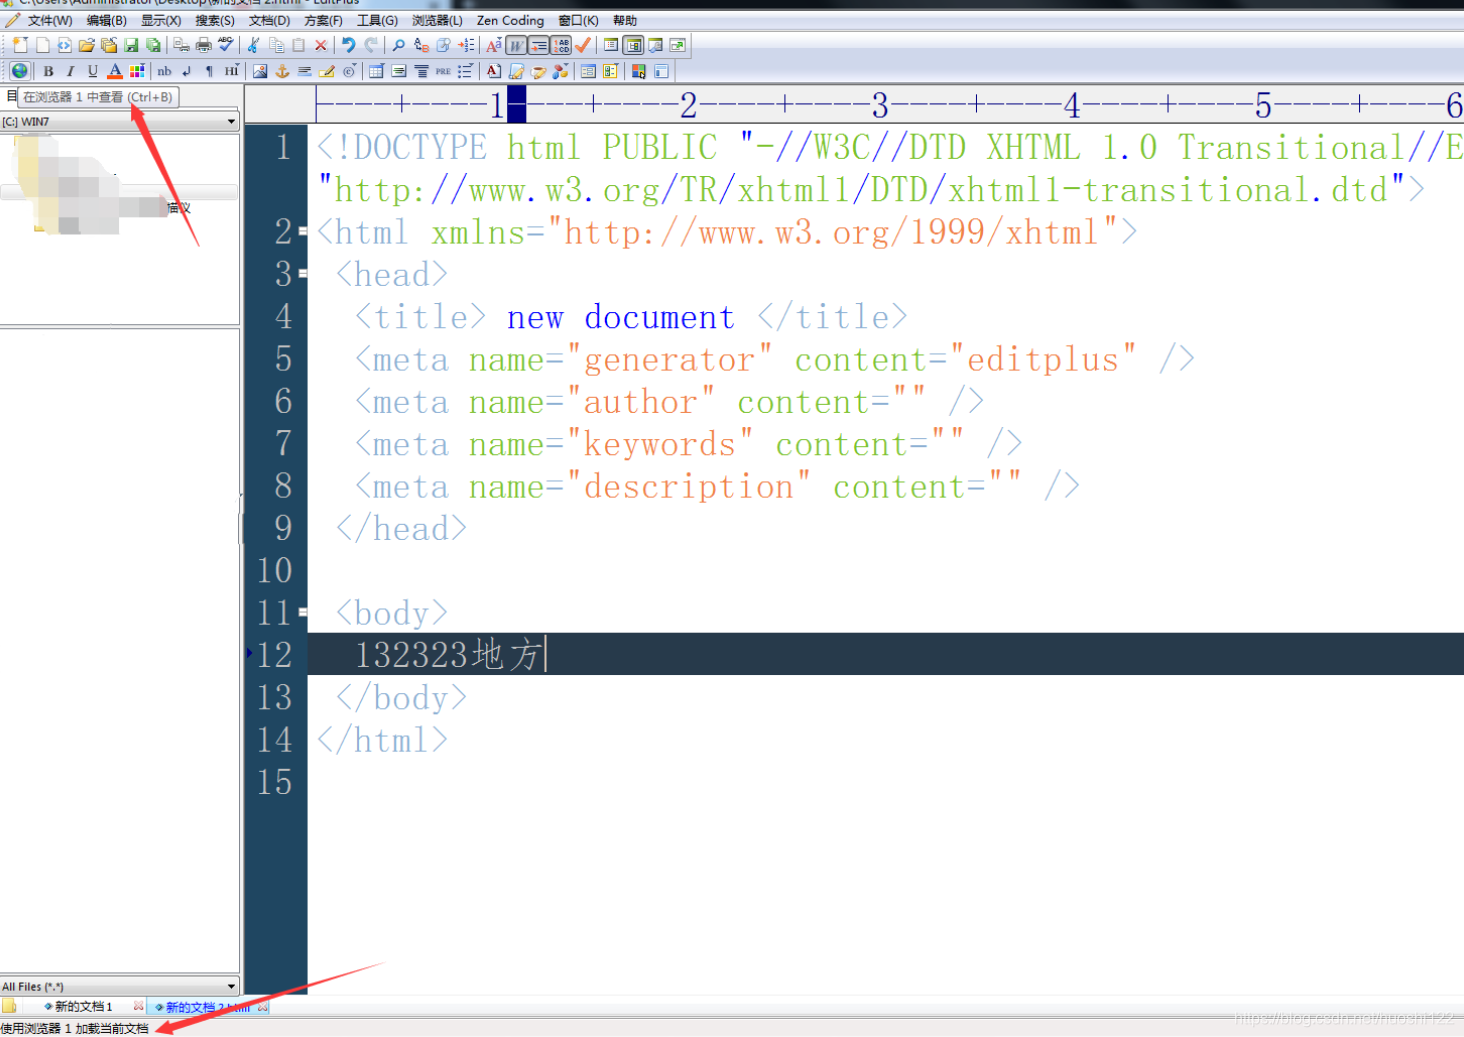Click the orange check mark icon
Screen dimensions: 1464x1037
tap(583, 45)
